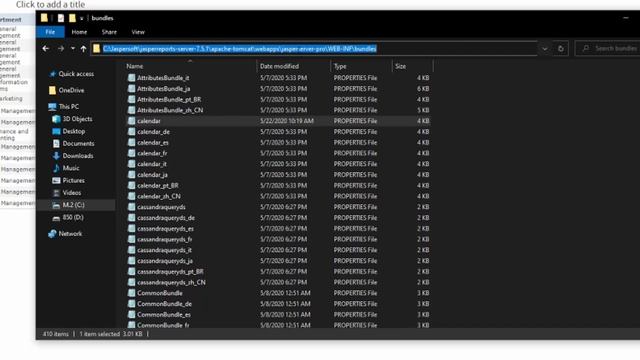Click the calendar_es file icon
Viewport: 640px width, 360px height.
click(131, 142)
